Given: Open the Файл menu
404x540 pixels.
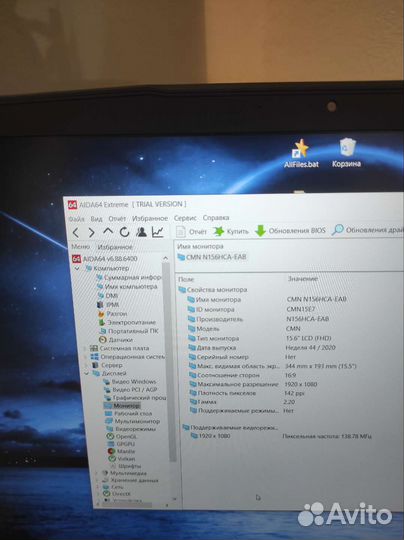Looking at the screenshot, I should click(x=76, y=219).
